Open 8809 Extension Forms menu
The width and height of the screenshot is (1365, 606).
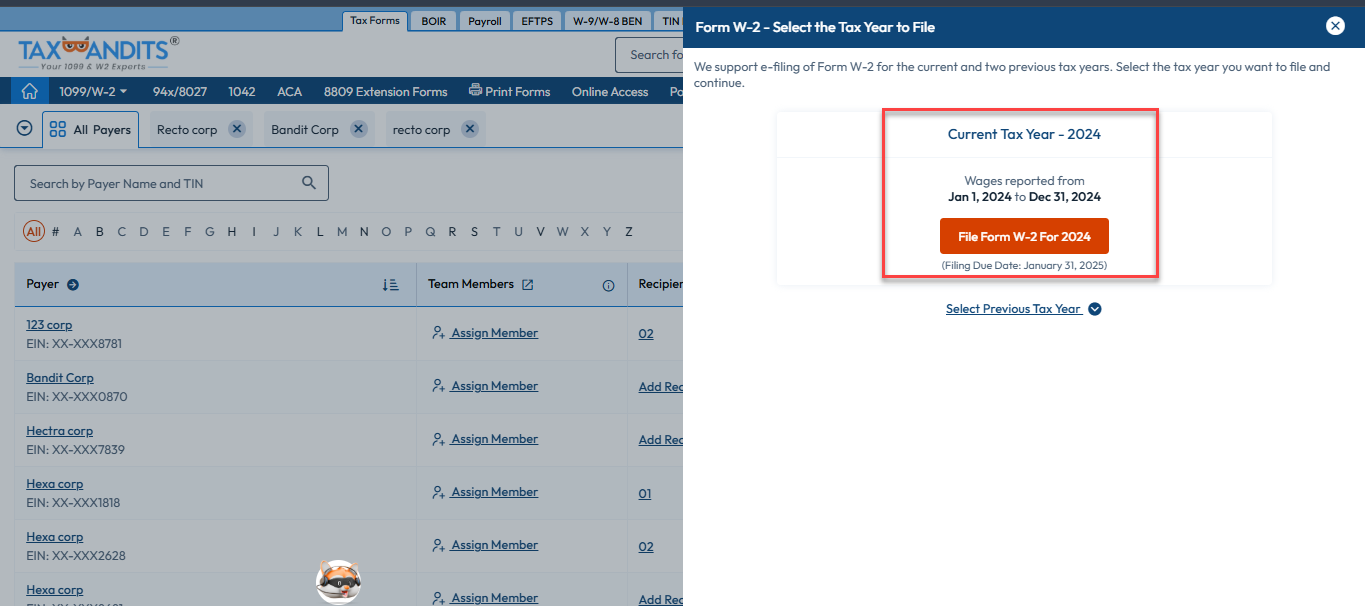click(385, 91)
